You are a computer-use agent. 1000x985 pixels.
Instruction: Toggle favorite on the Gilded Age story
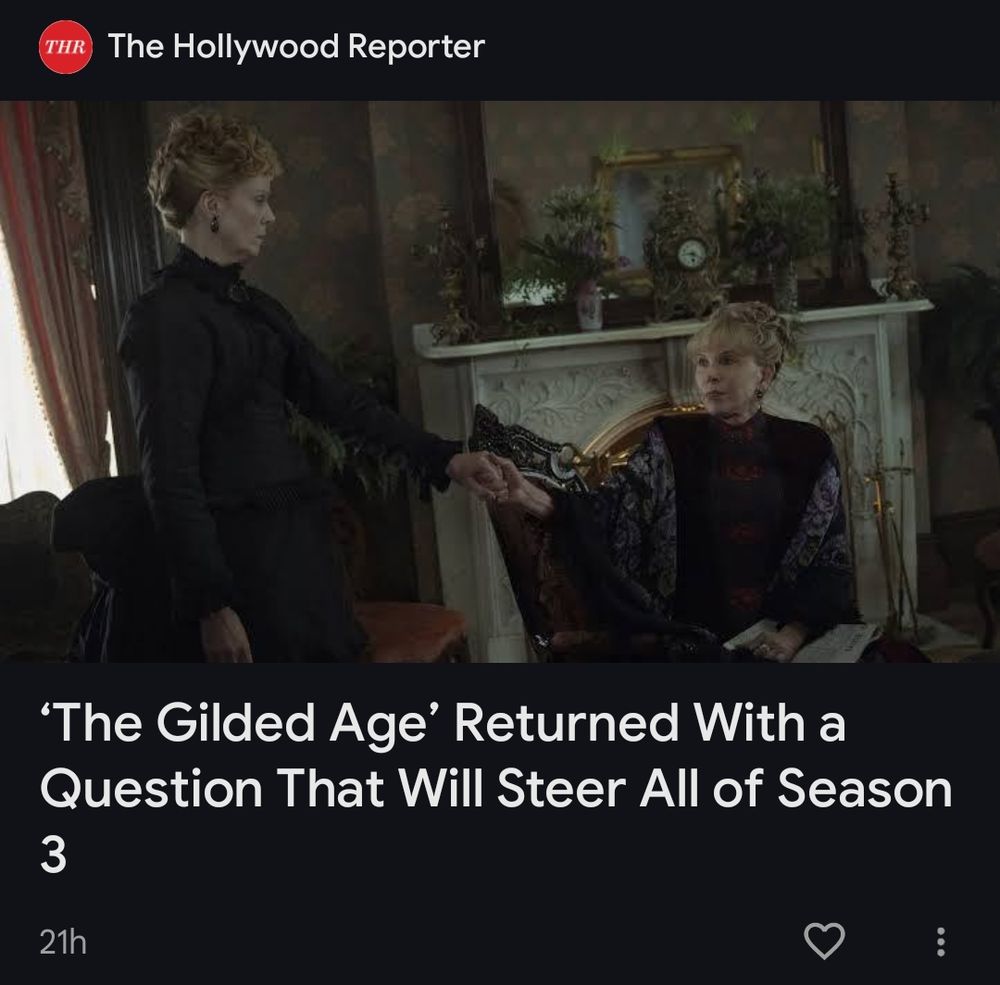[x=824, y=941]
